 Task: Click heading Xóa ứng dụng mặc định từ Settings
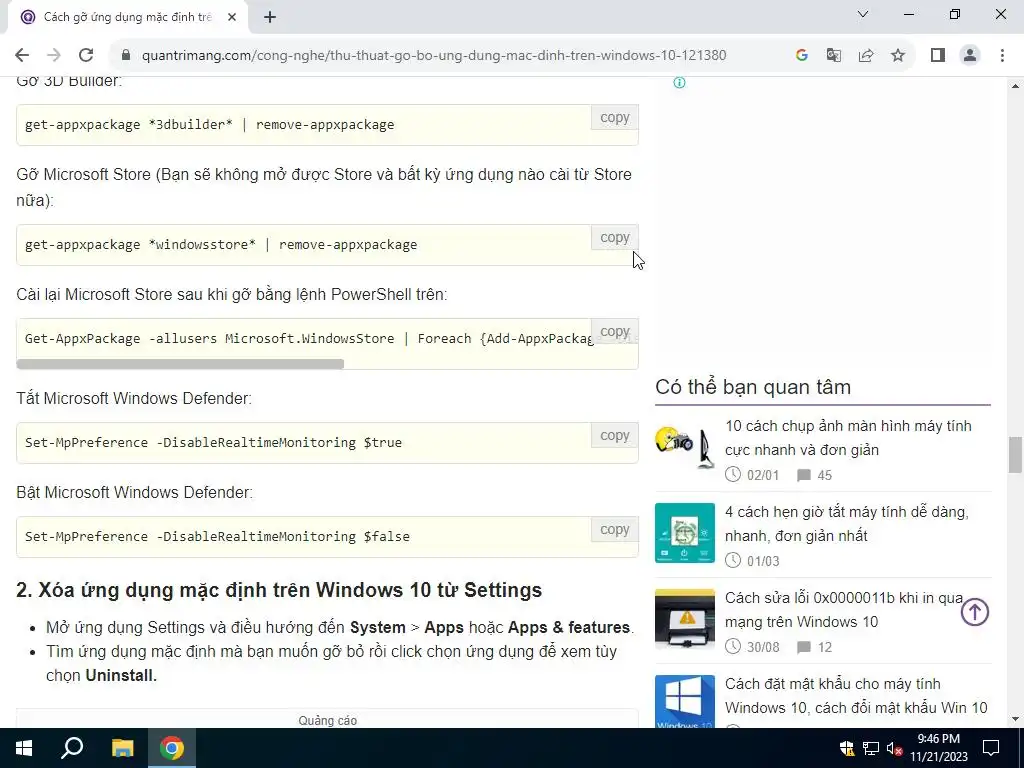pyautogui.click(x=279, y=590)
